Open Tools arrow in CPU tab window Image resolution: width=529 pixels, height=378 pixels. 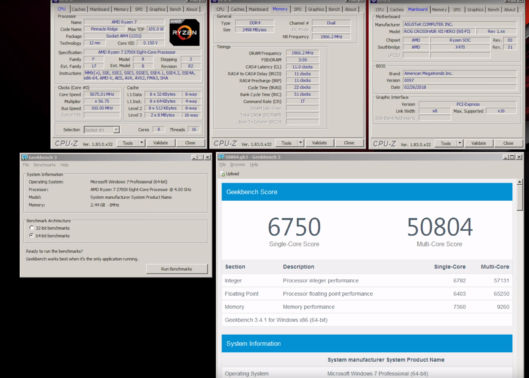pos(142,143)
